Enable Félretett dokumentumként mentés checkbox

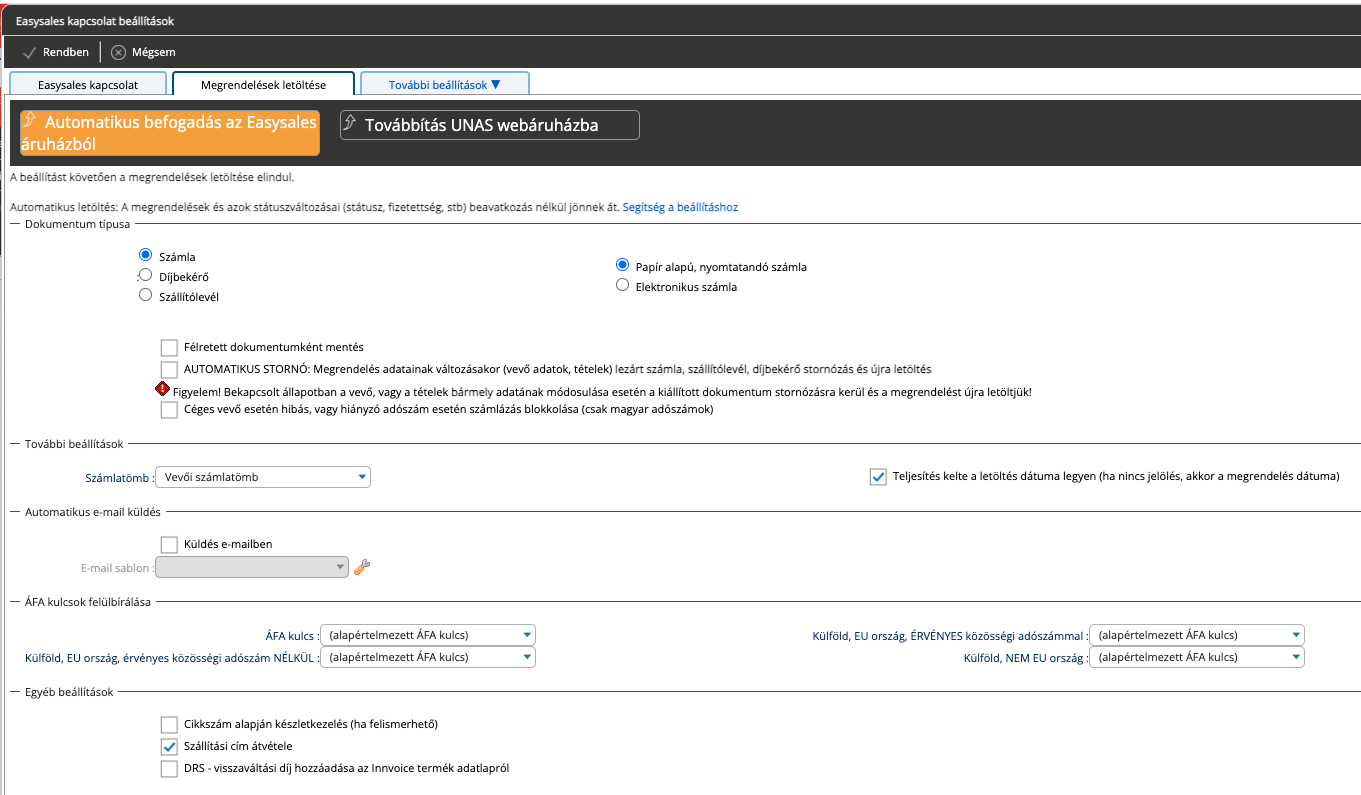click(x=169, y=347)
